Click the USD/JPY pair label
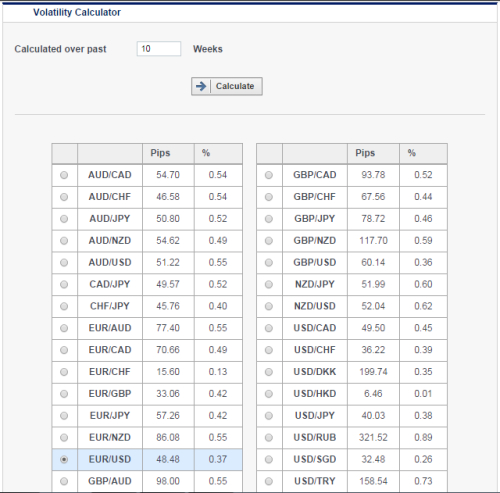Screen dimensions: 500x493 tap(315, 416)
